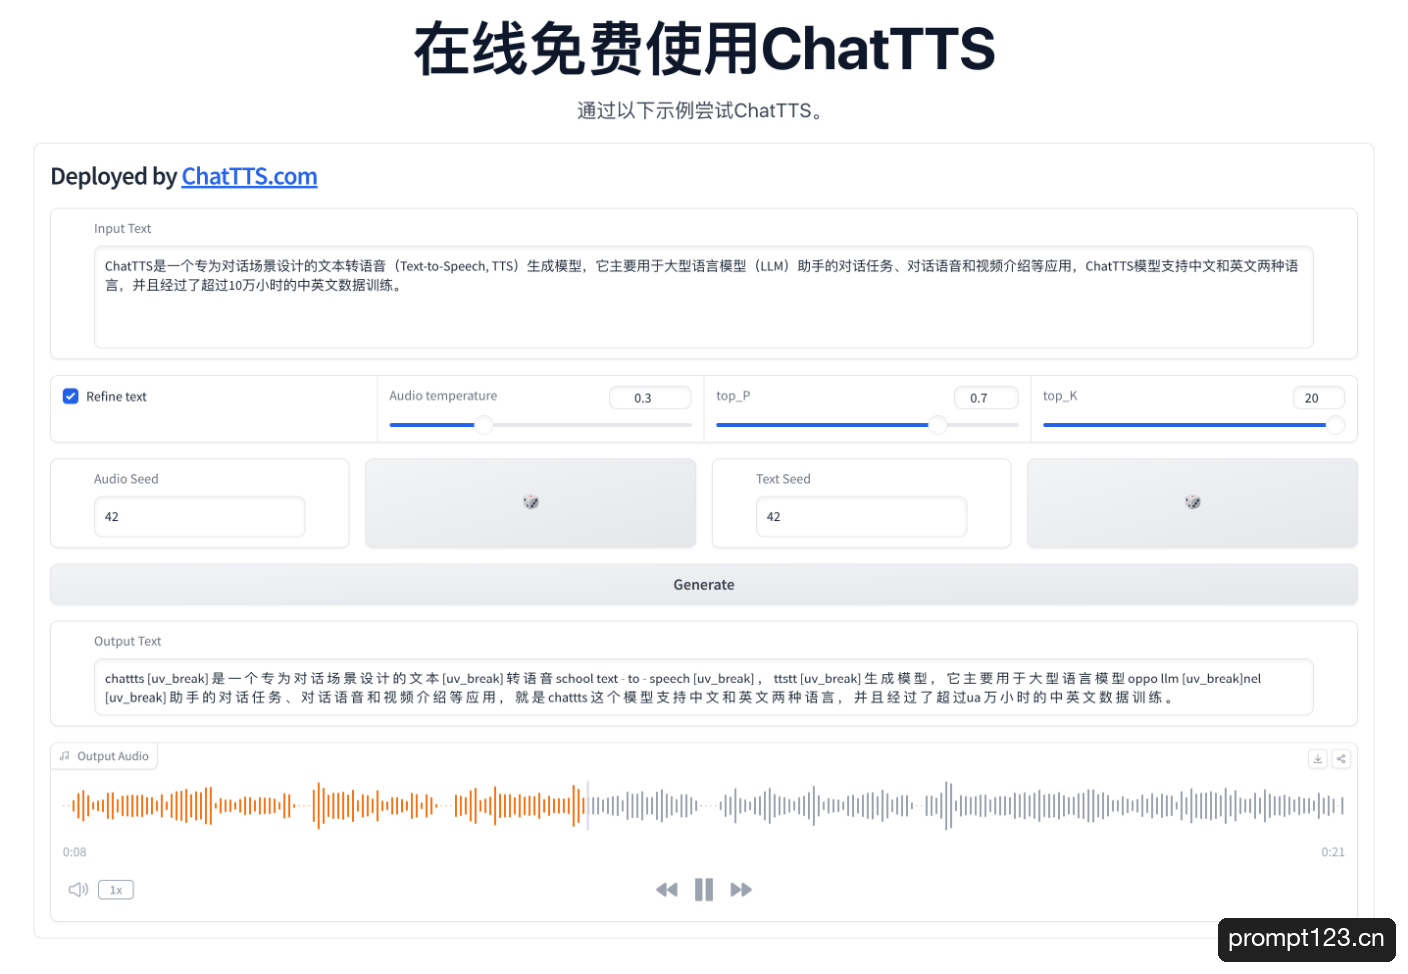1408x974 pixels.
Task: Click the Input Text area
Action: (703, 297)
